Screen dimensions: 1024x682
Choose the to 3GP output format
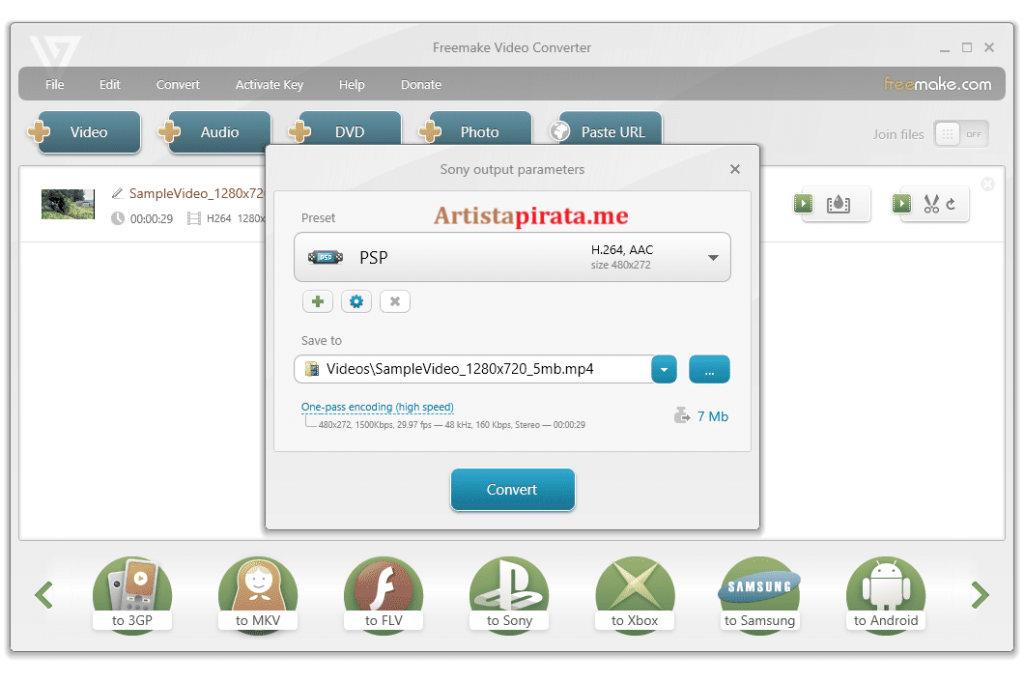(x=132, y=594)
